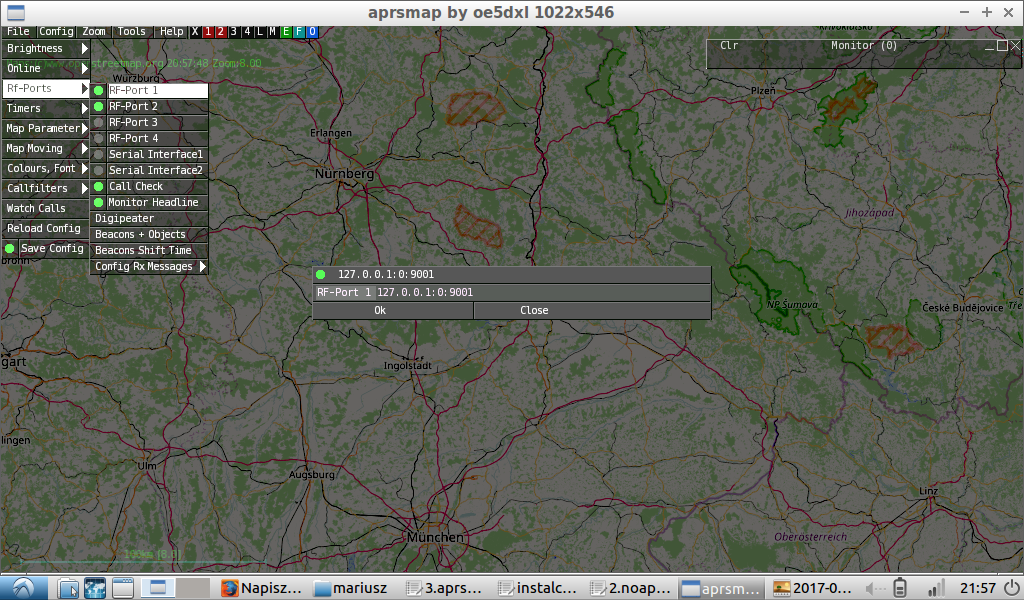
Task: Expand the Map Parameter submenu
Action: pyautogui.click(x=46, y=129)
